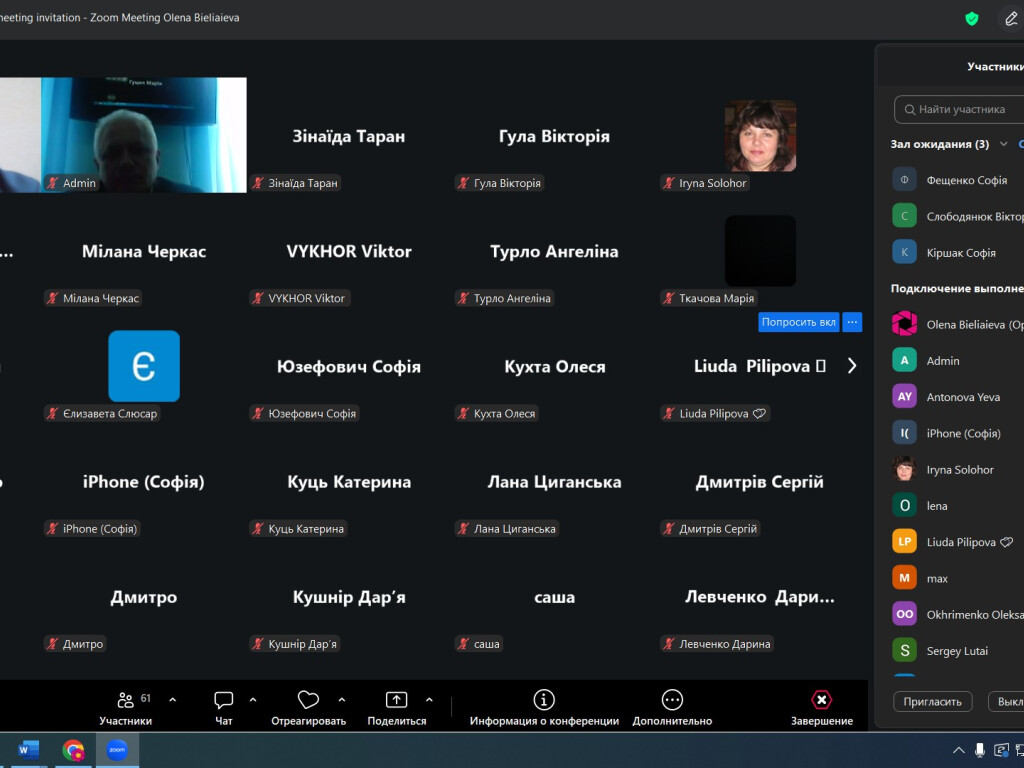Show hidden system tray icons

tap(958, 750)
